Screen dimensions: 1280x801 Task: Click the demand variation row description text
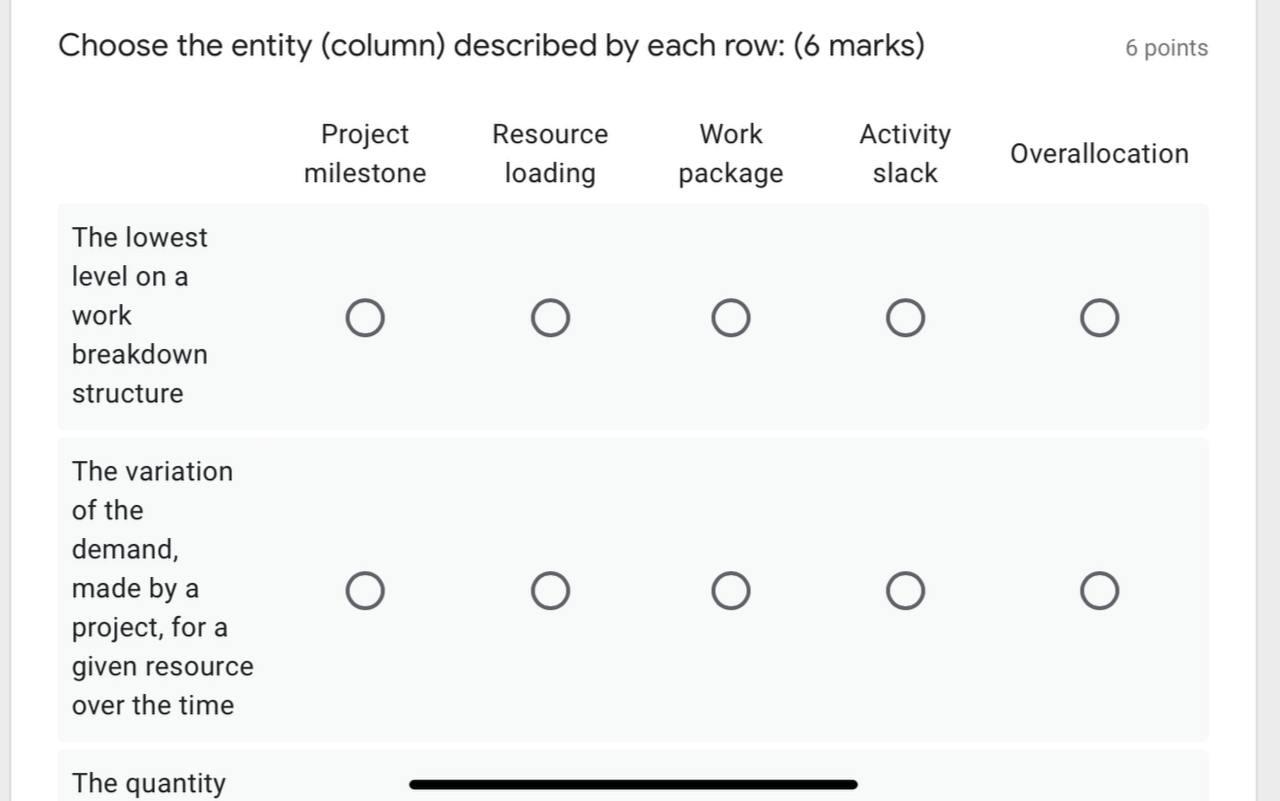[160, 588]
